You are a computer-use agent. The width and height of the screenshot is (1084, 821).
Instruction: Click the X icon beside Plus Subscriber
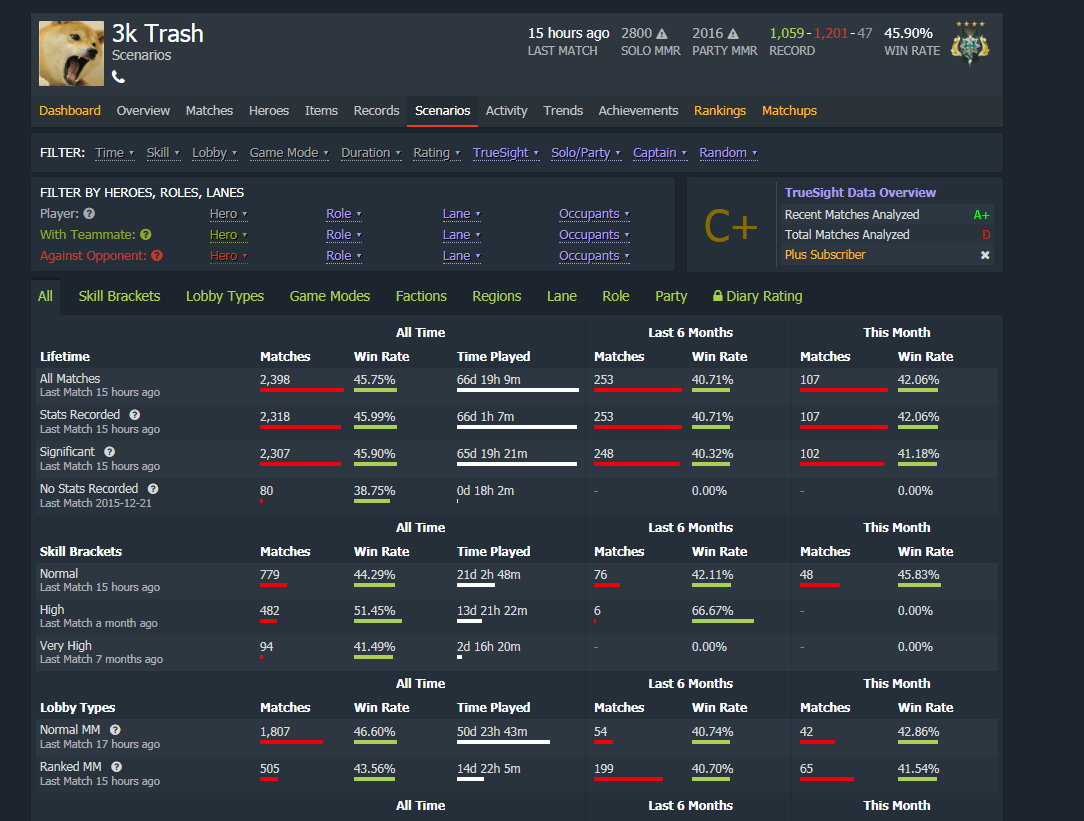pos(985,255)
